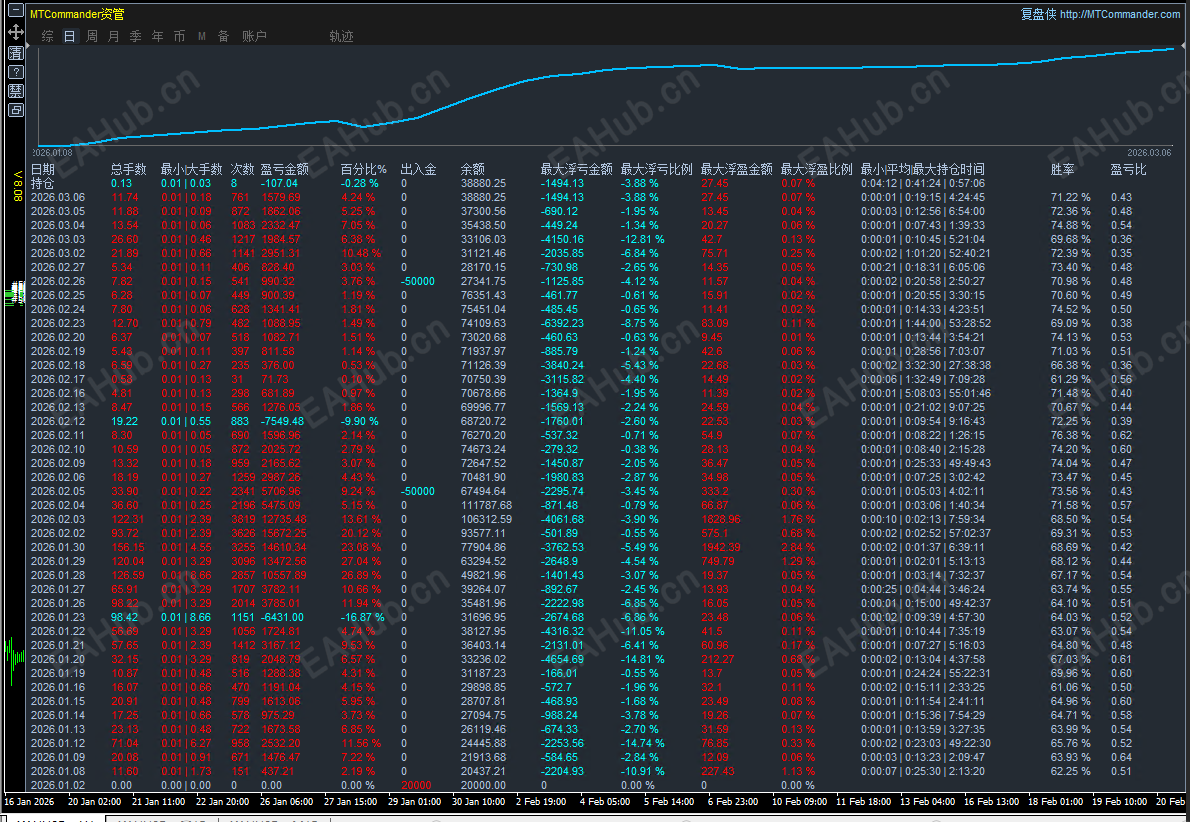
Task: Click the overlapping windows restore icon
Action: 16,110
